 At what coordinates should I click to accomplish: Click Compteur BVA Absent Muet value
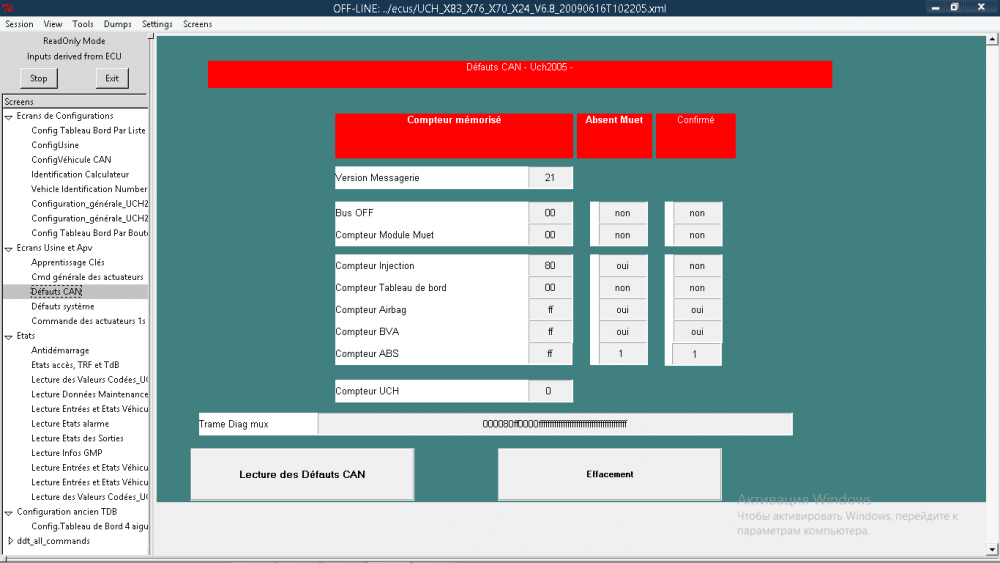(622, 332)
